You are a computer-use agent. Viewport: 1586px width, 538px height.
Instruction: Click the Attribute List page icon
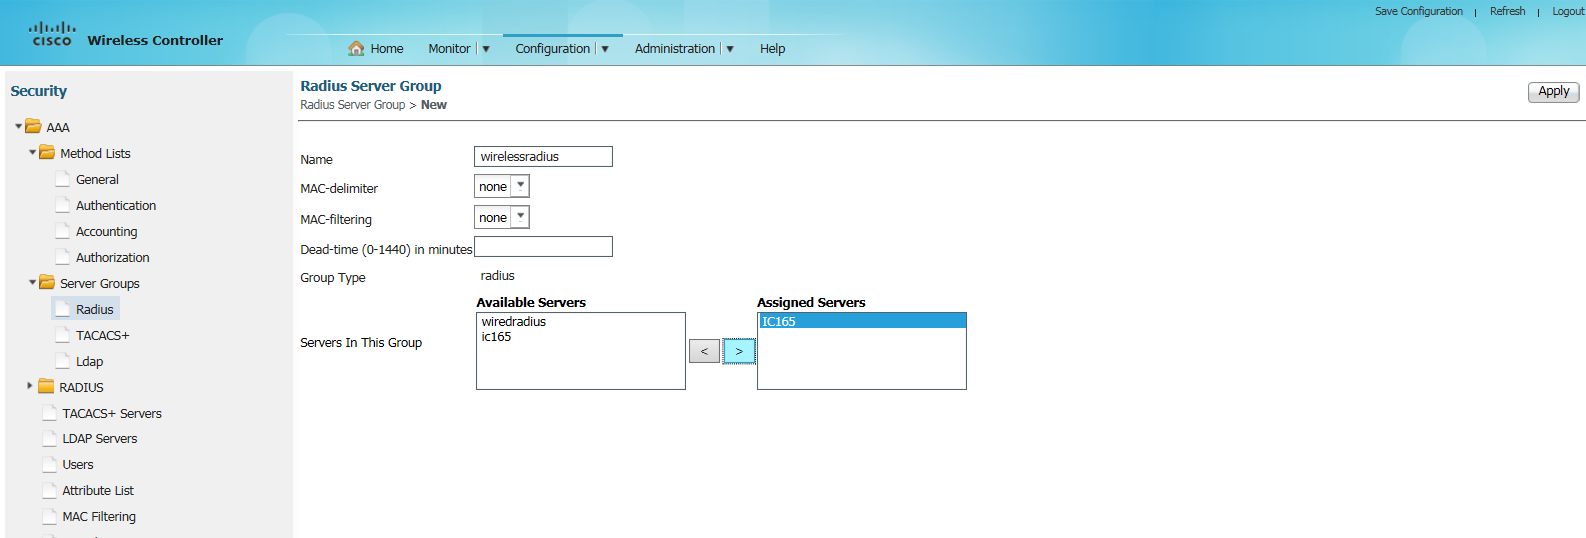click(x=50, y=490)
